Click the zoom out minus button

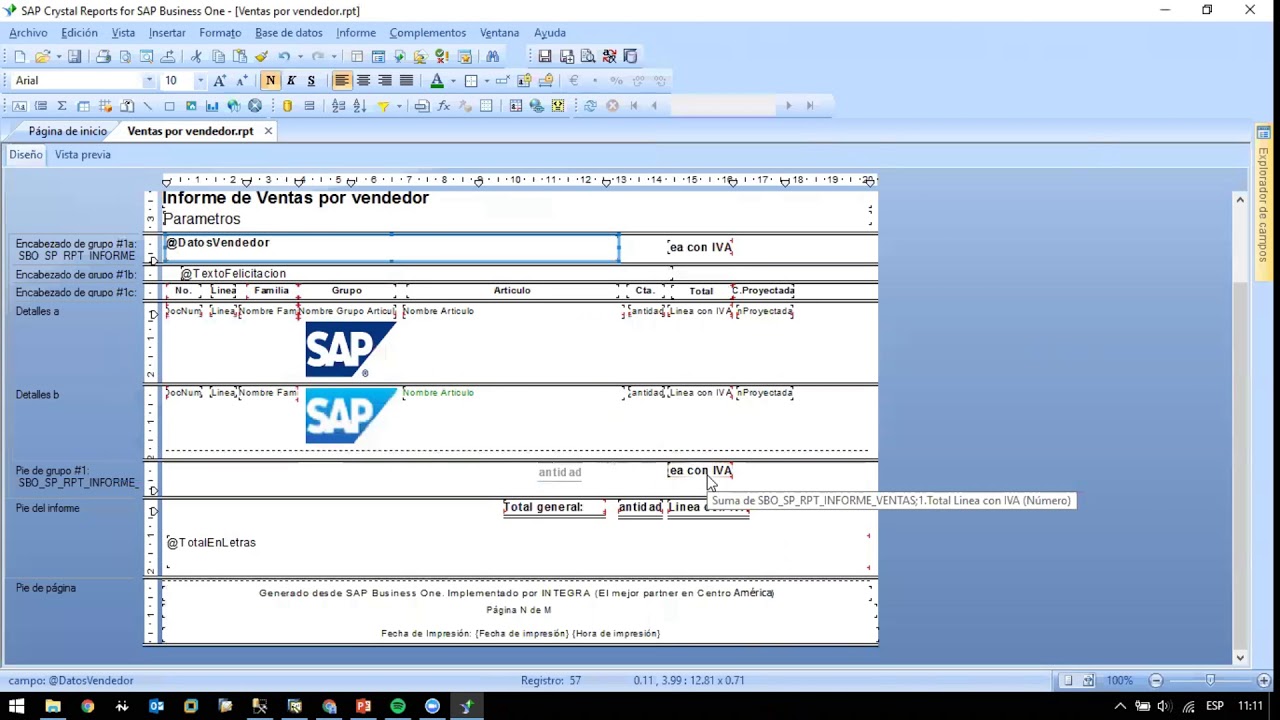[1155, 680]
